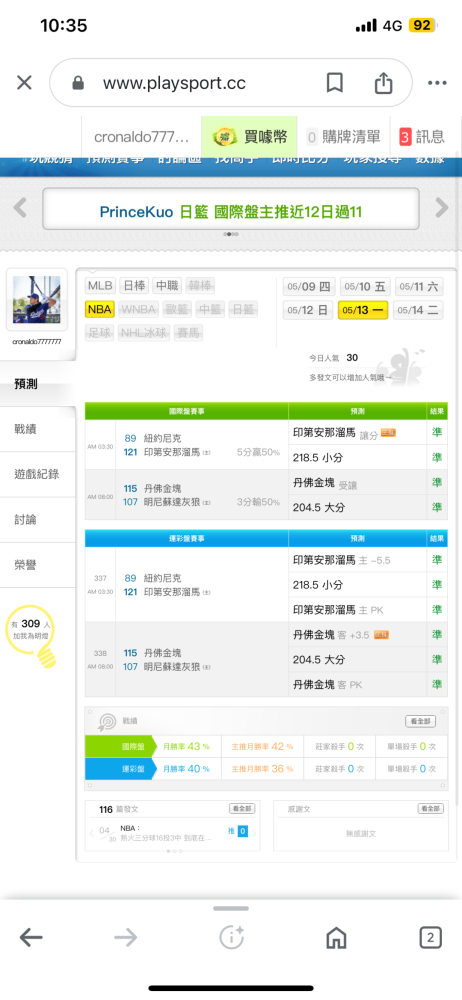Pick date 05/11 六
This screenshot has height=1000, width=462.
[x=419, y=286]
